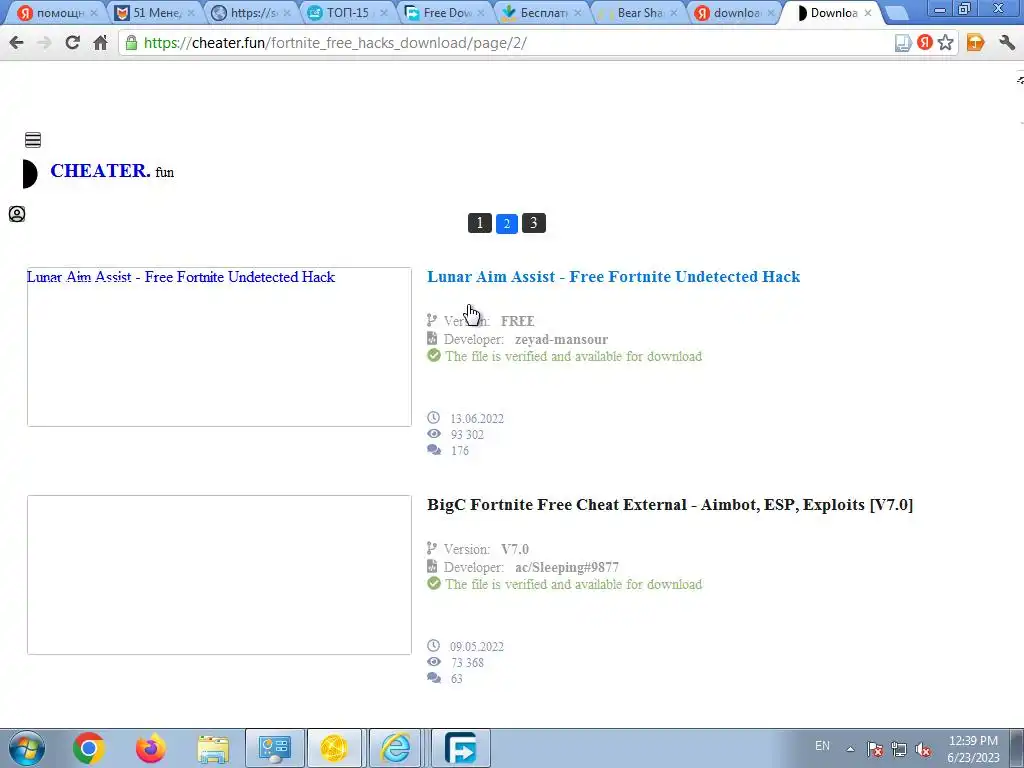Open the home page icon in the toolbar

click(100, 43)
